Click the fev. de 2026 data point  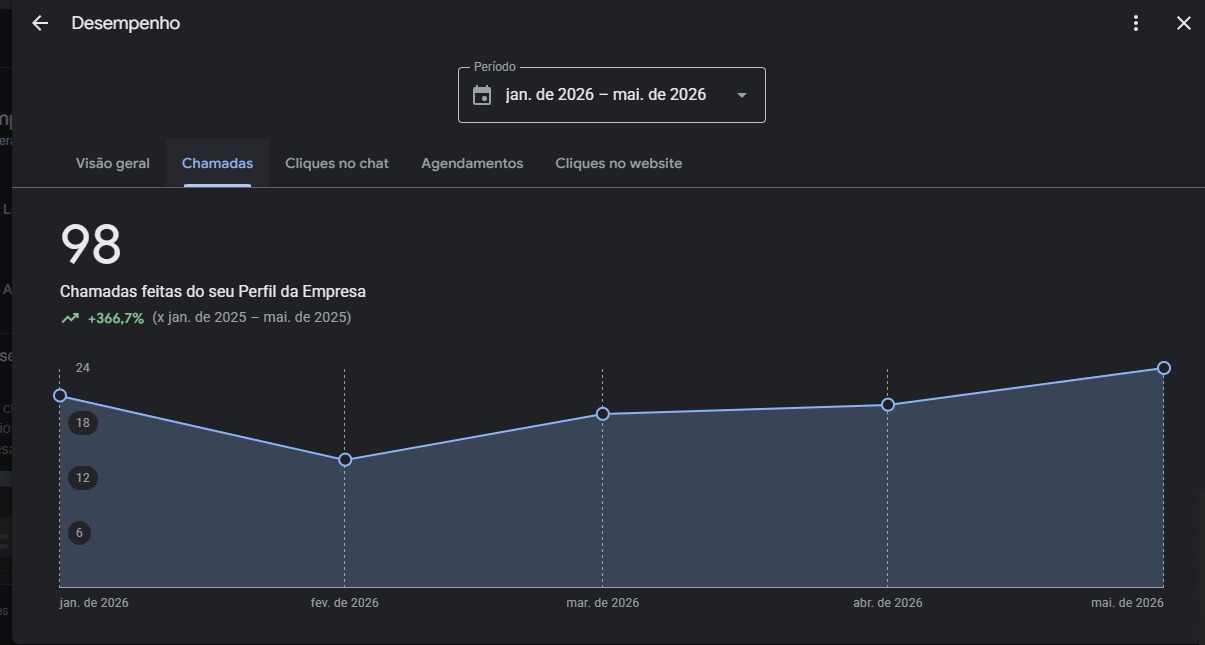tap(345, 460)
